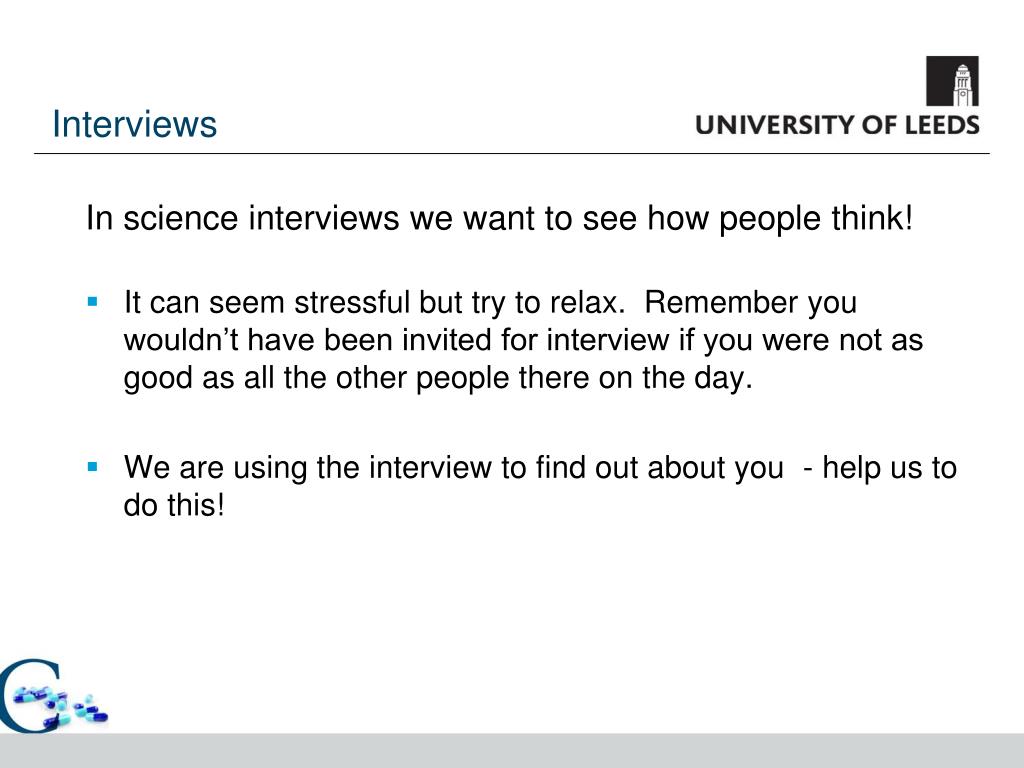Screen dimensions: 1024x768
Task: Select the 'Interviews' slide title
Action: (135, 124)
